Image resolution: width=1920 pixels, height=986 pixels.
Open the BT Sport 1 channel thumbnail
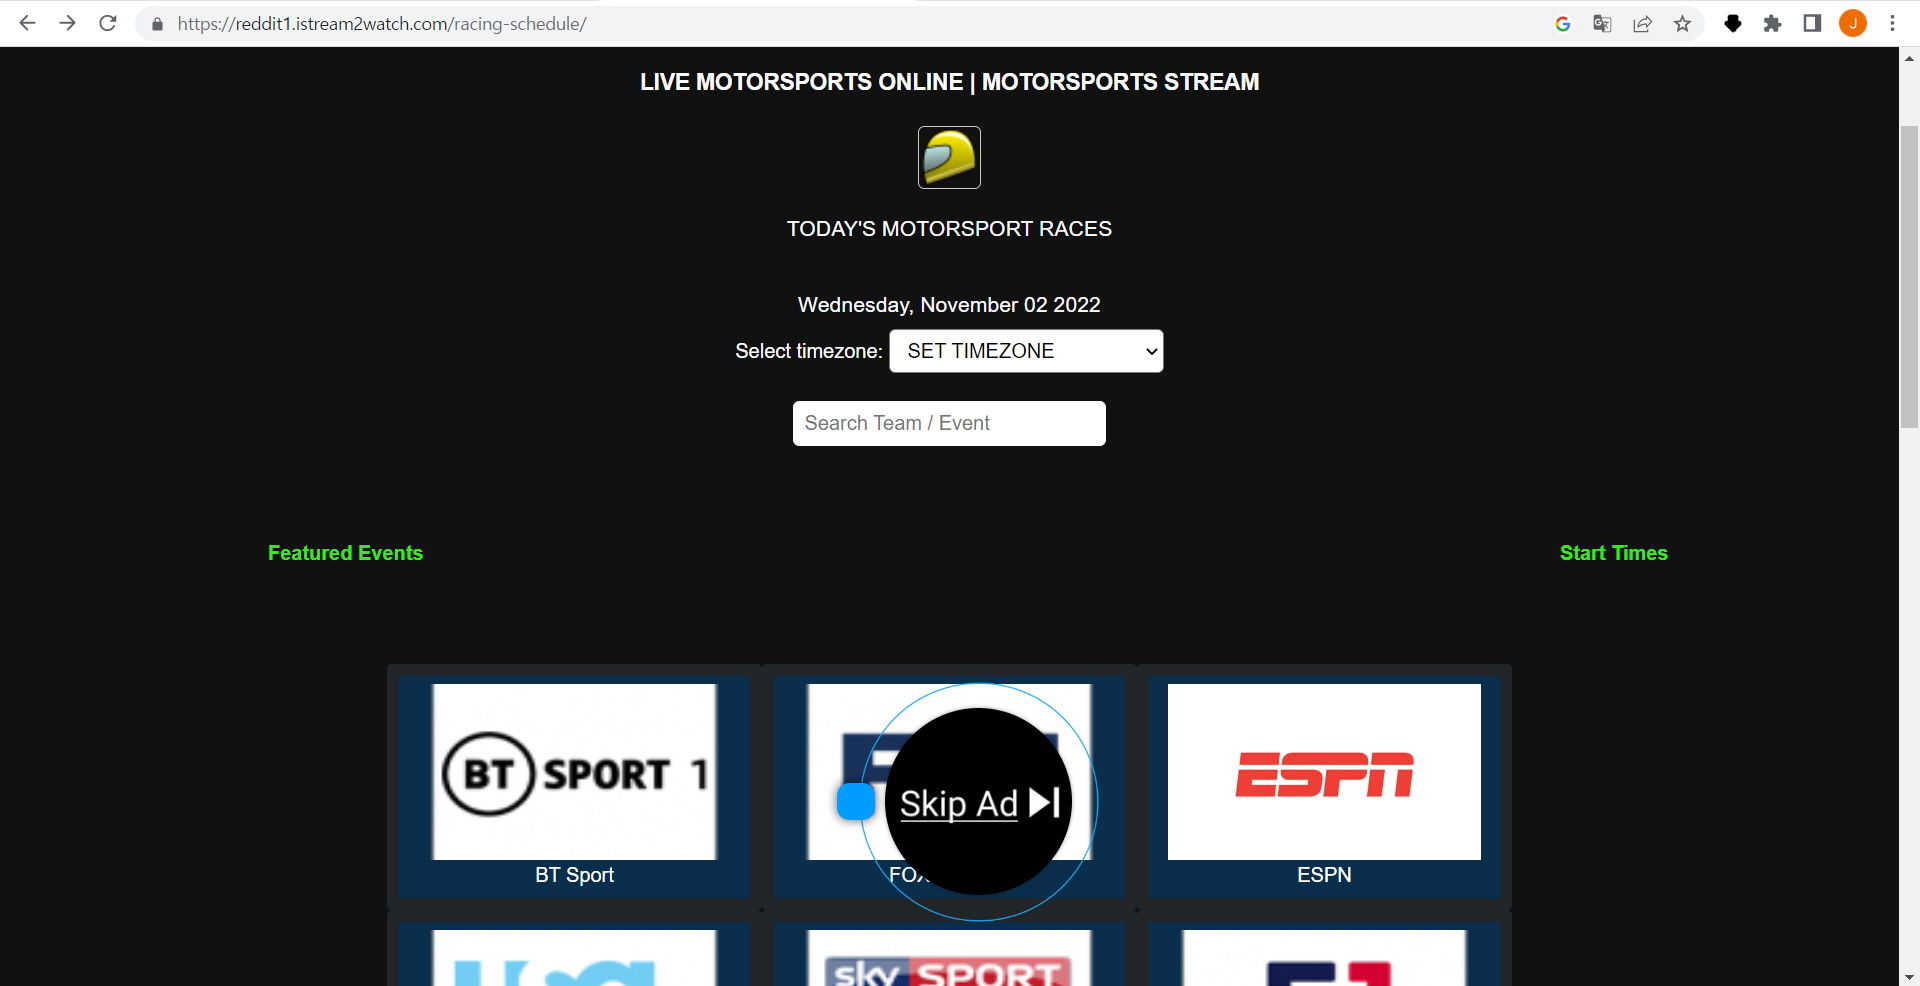574,772
